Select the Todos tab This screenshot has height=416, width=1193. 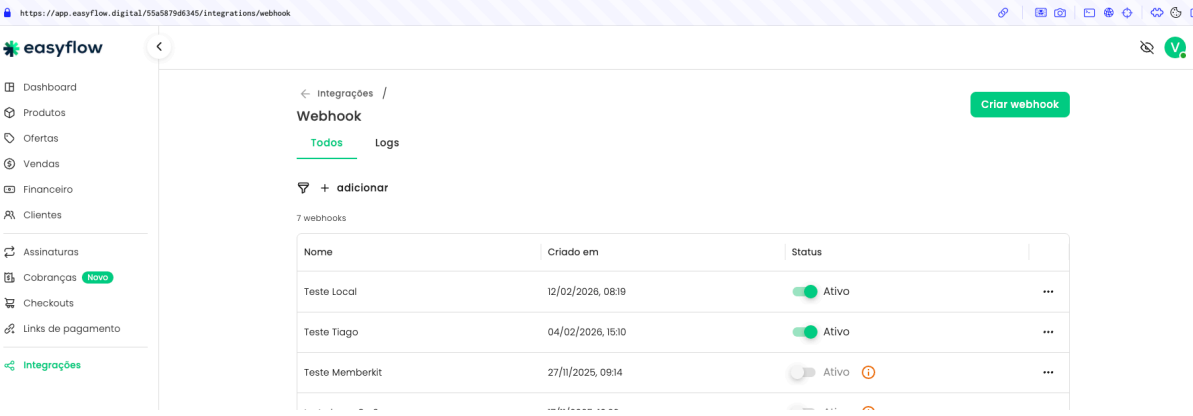coord(326,143)
